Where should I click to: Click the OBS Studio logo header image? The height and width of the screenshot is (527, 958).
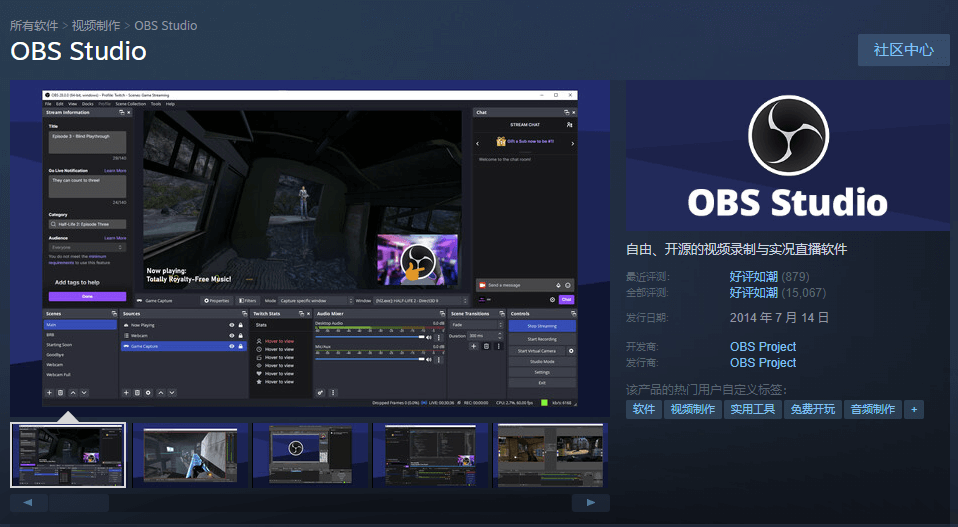coord(788,156)
